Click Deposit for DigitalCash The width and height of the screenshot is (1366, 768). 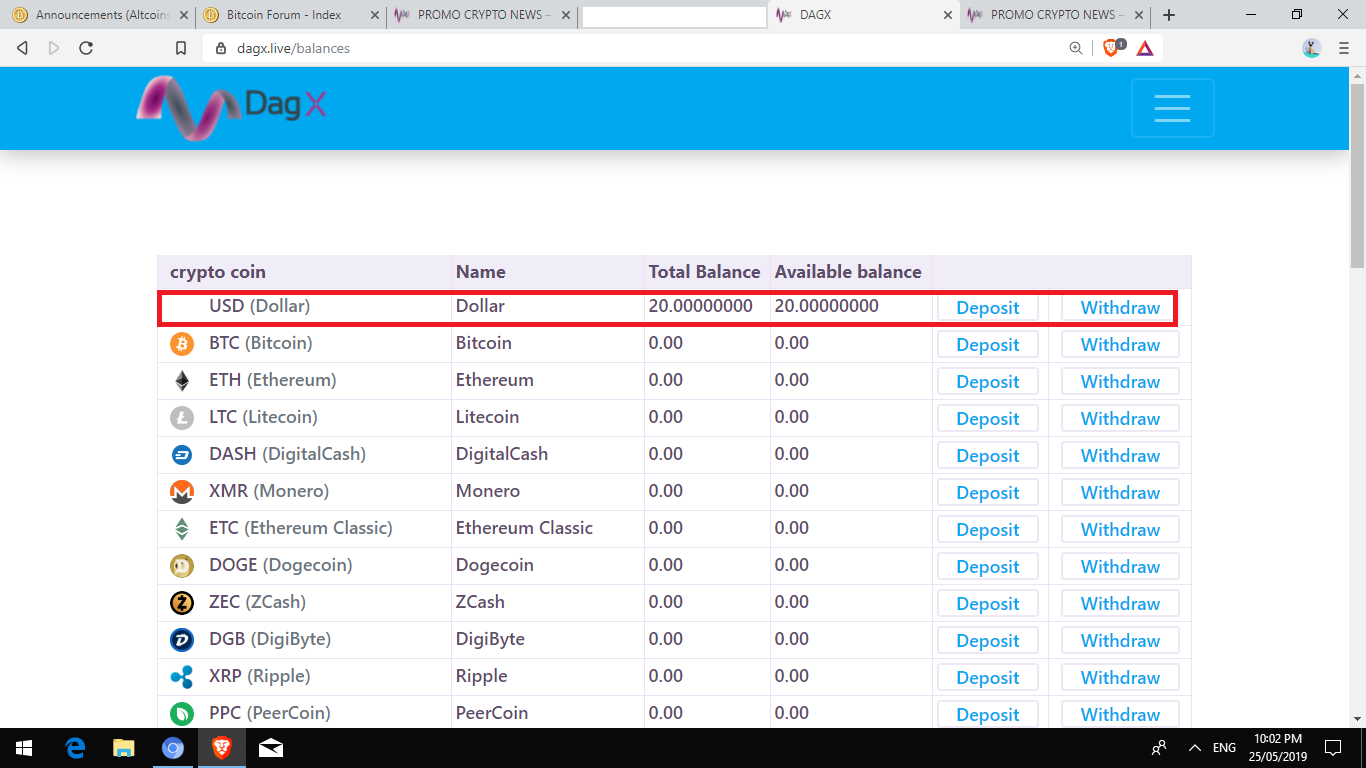click(x=987, y=456)
